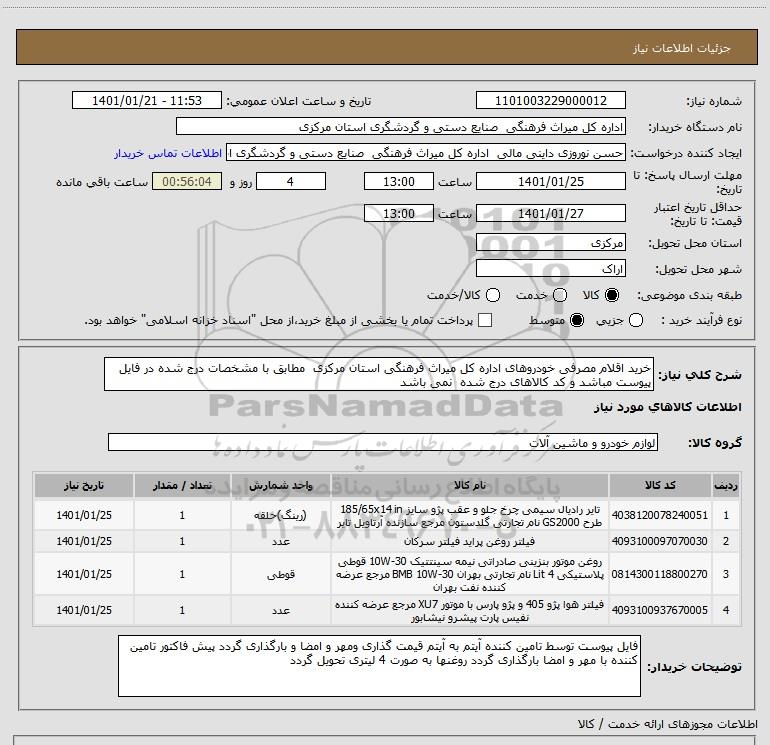Click the عدد unit in row 2
The width and height of the screenshot is (770, 745).
pyautogui.click(x=281, y=541)
